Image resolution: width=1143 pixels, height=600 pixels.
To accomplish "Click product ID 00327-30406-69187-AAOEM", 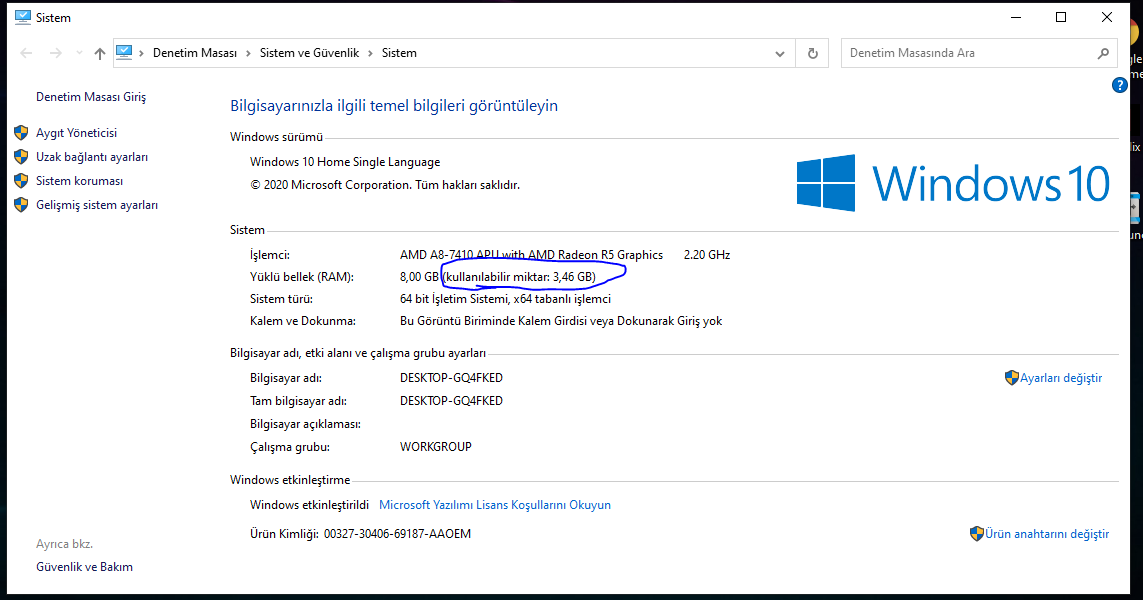I will click(397, 534).
